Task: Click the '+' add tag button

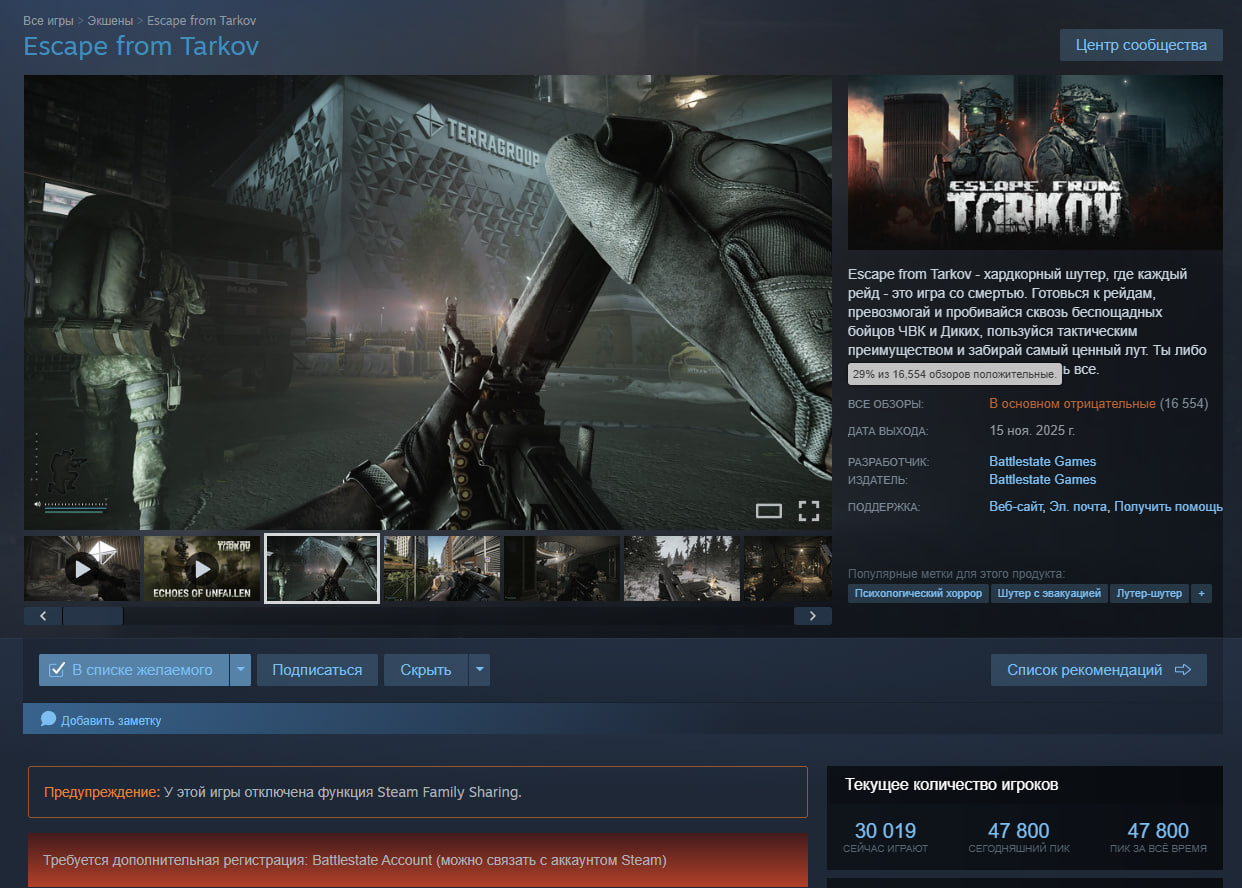Action: [1201, 594]
